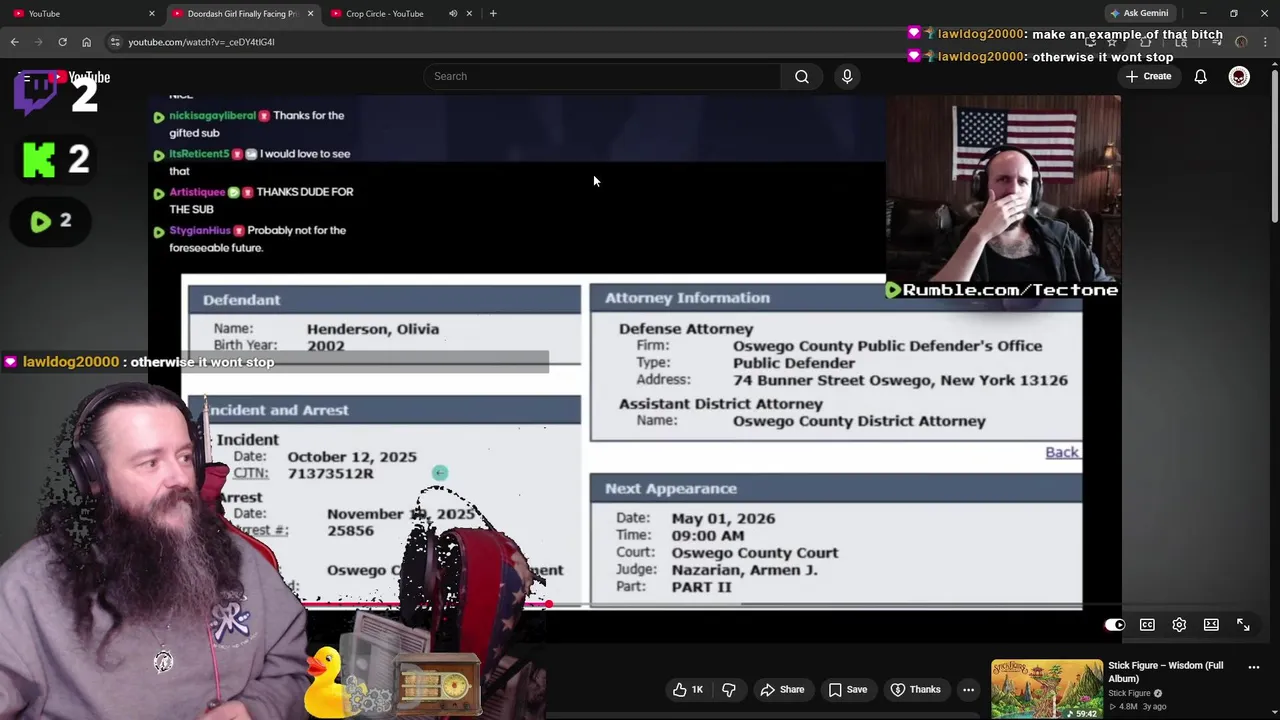Open options menu for Stick Figure Wisdom video
1280x720 pixels.
(1254, 666)
